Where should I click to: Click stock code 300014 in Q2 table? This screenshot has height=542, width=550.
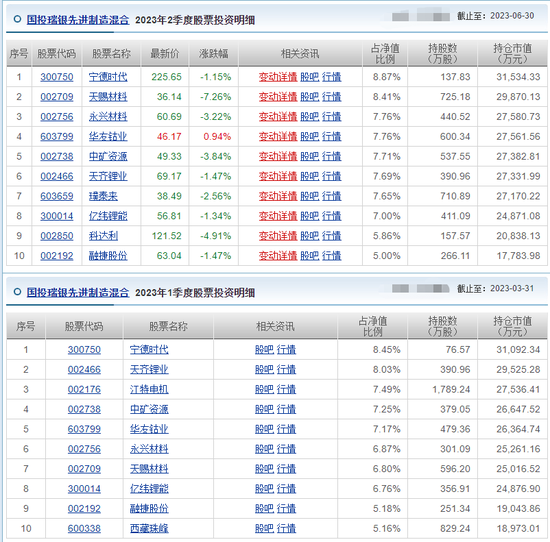tap(57, 216)
